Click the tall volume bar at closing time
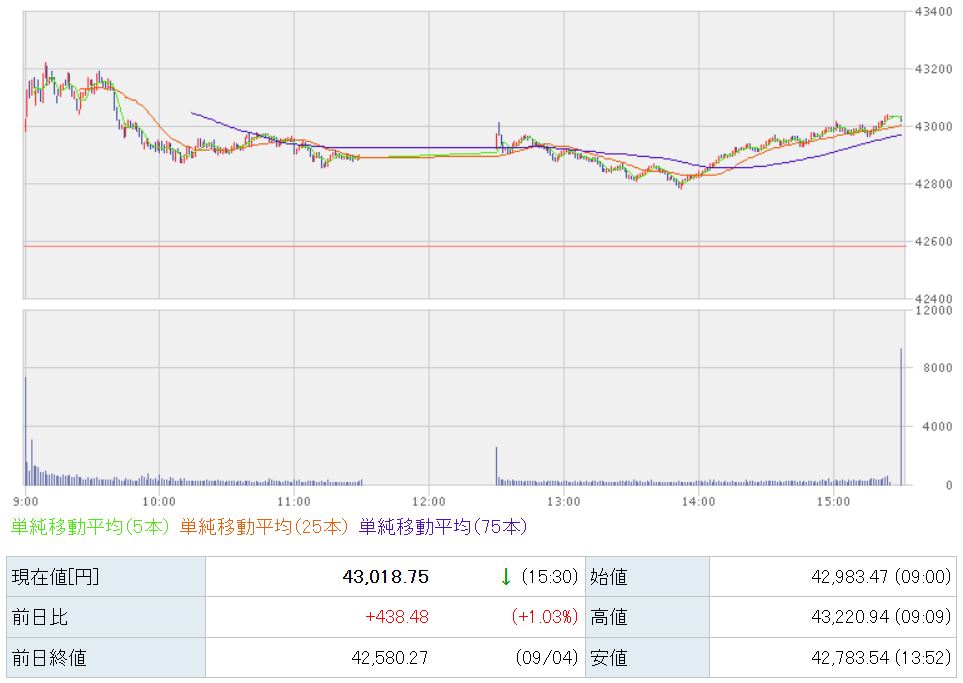The height and width of the screenshot is (683, 963). [x=901, y=417]
